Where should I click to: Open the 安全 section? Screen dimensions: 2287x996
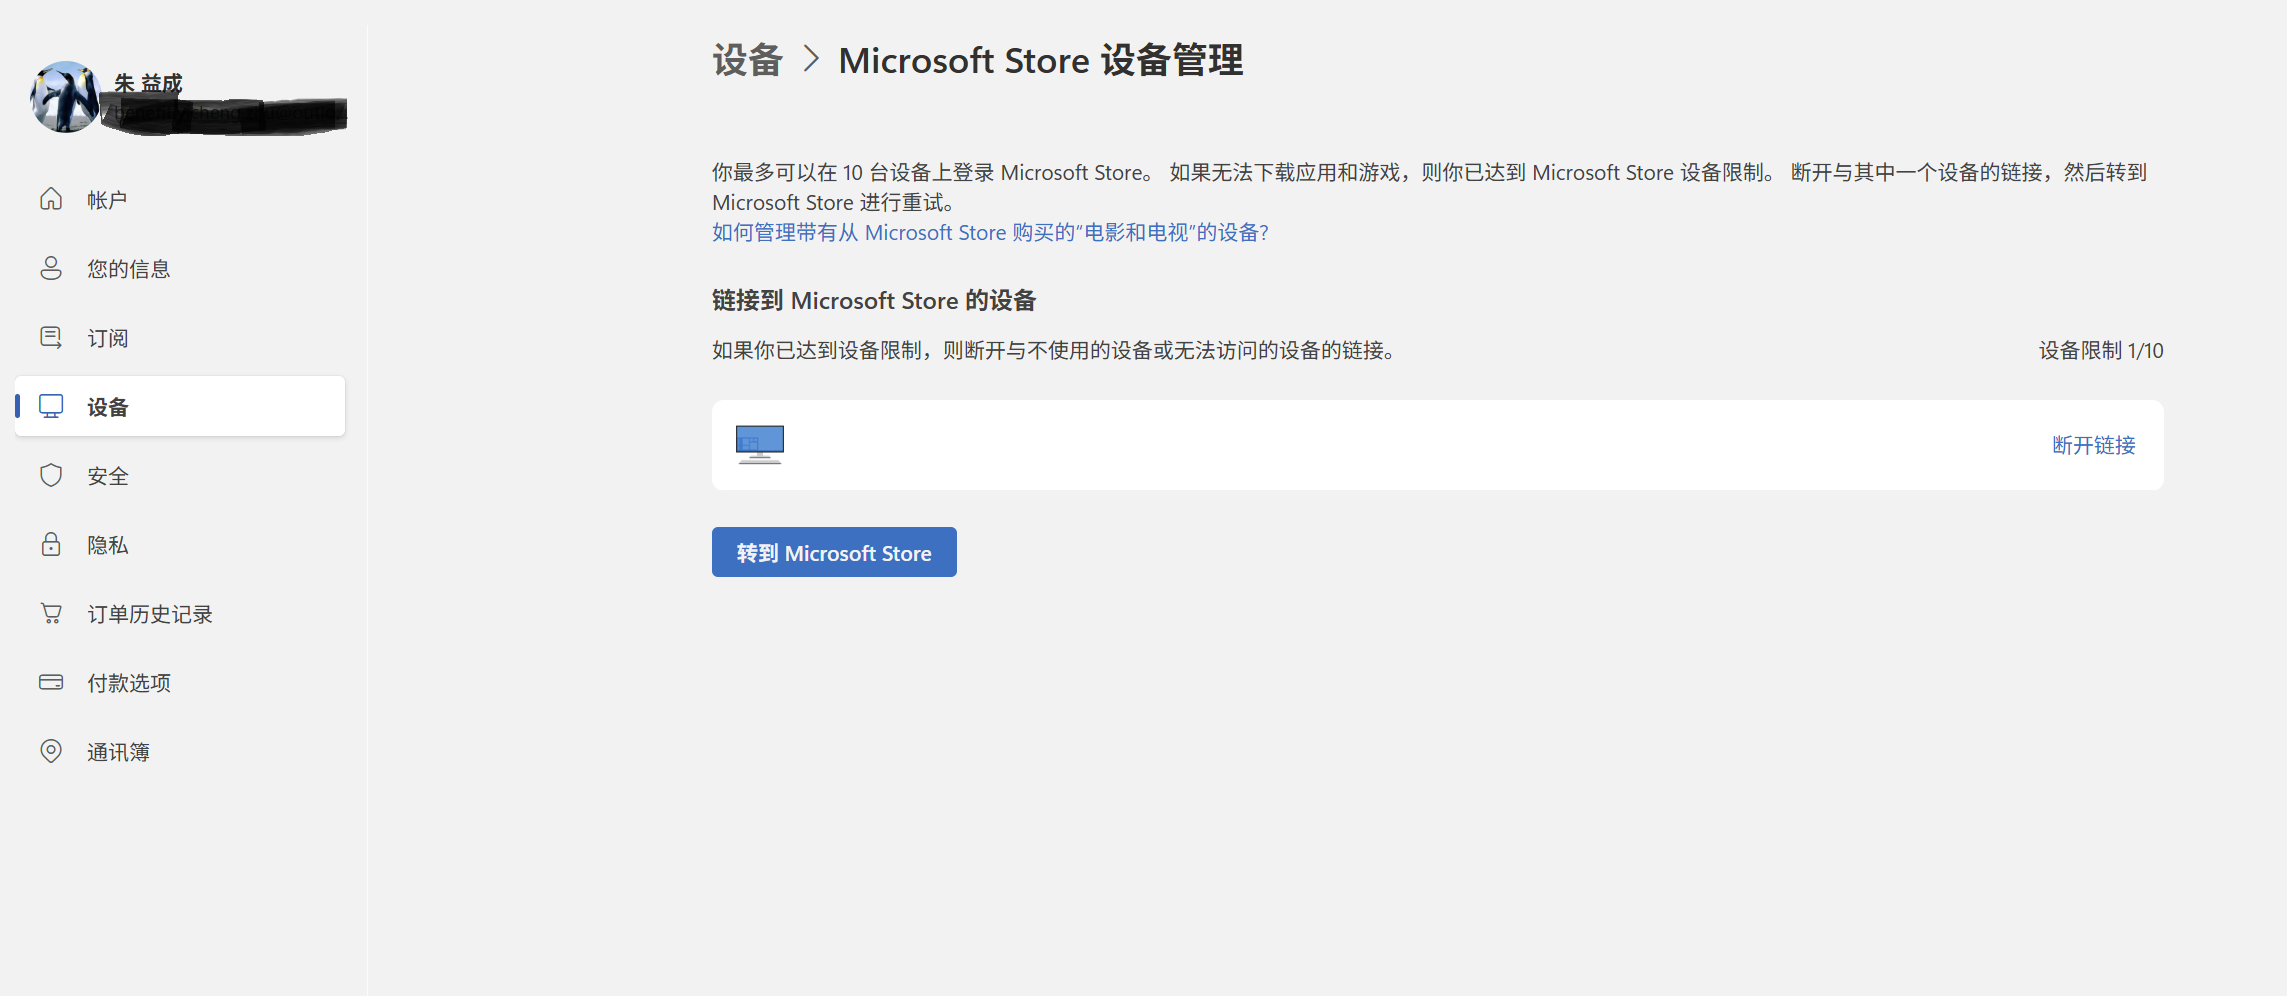(x=180, y=476)
